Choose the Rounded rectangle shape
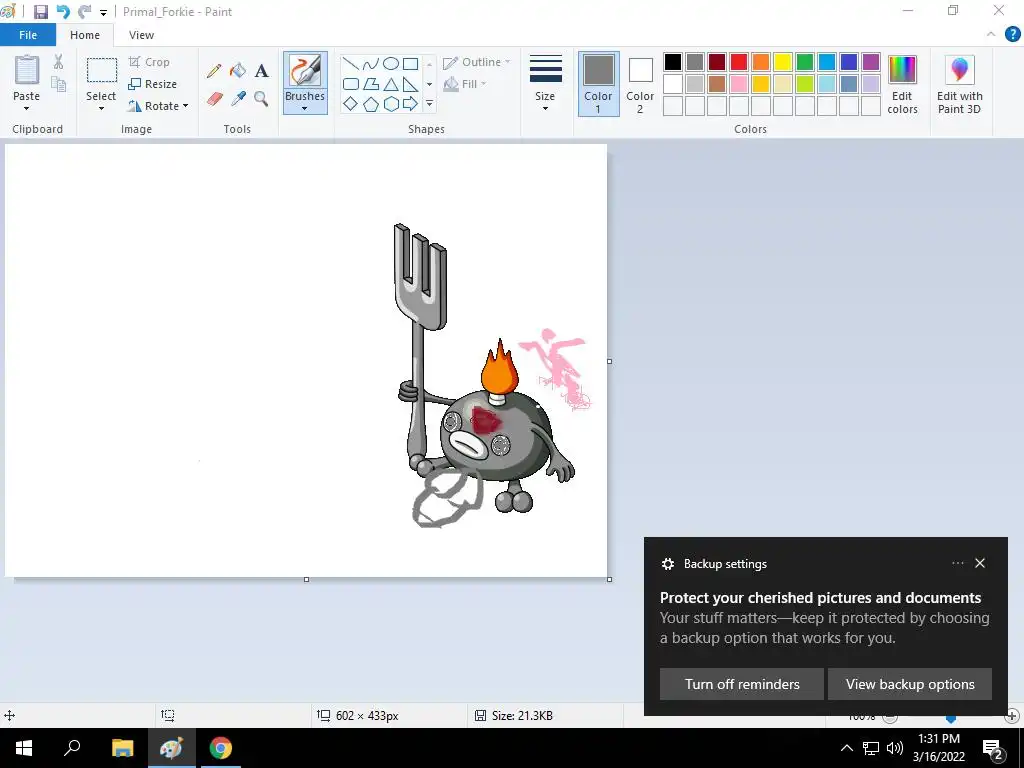Image resolution: width=1024 pixels, height=768 pixels. [x=351, y=84]
